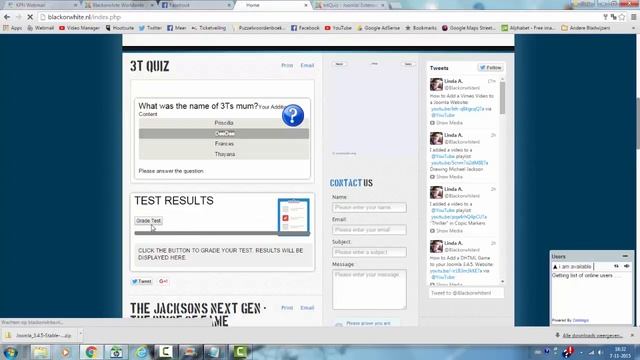Click the Email link beside 3T Quiz
This screenshot has height=360, width=640.
click(307, 65)
